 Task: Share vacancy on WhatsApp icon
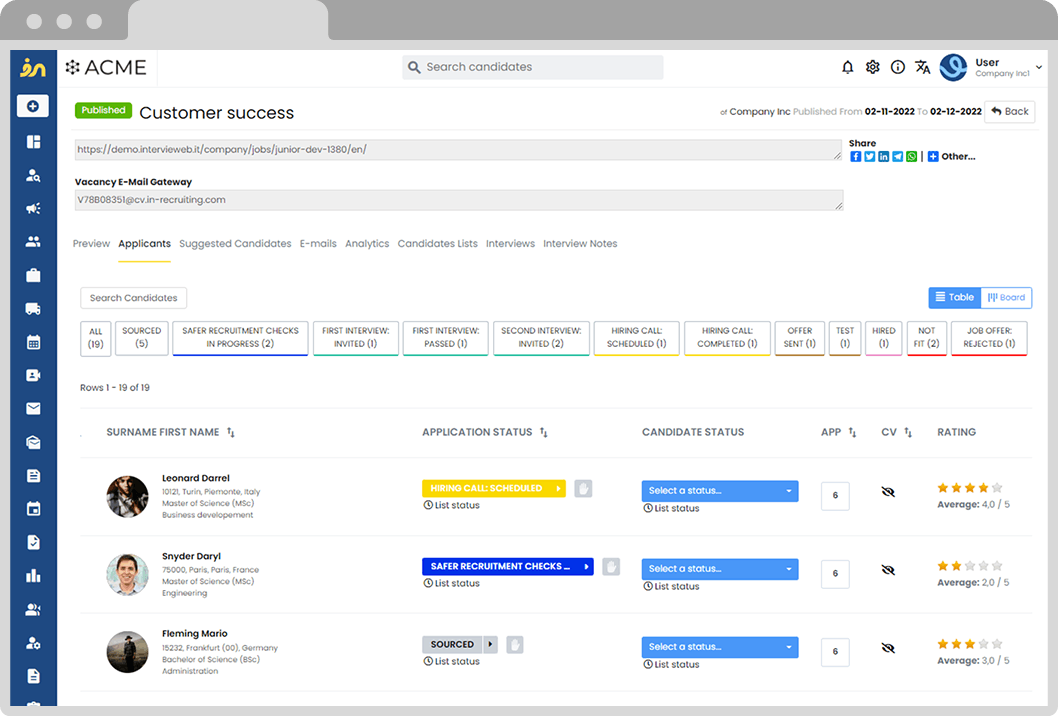coord(912,157)
